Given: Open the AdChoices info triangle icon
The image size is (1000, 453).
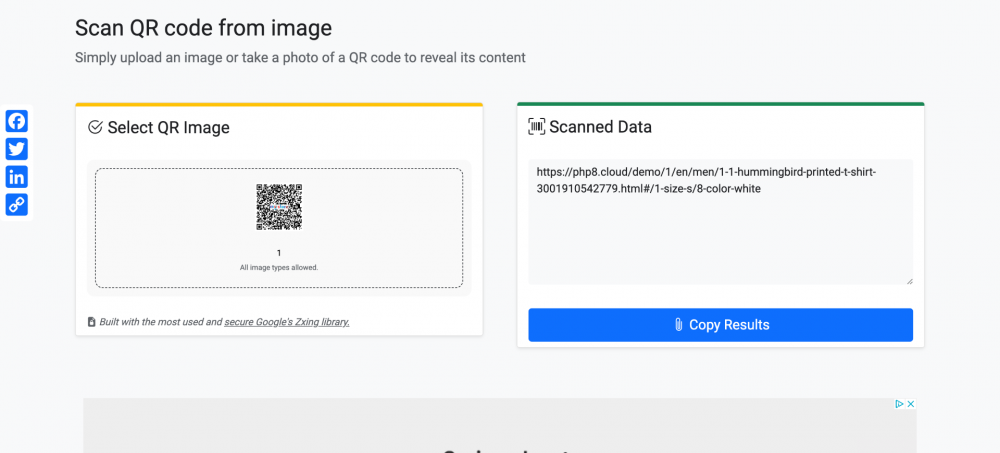Looking at the screenshot, I should coord(900,404).
